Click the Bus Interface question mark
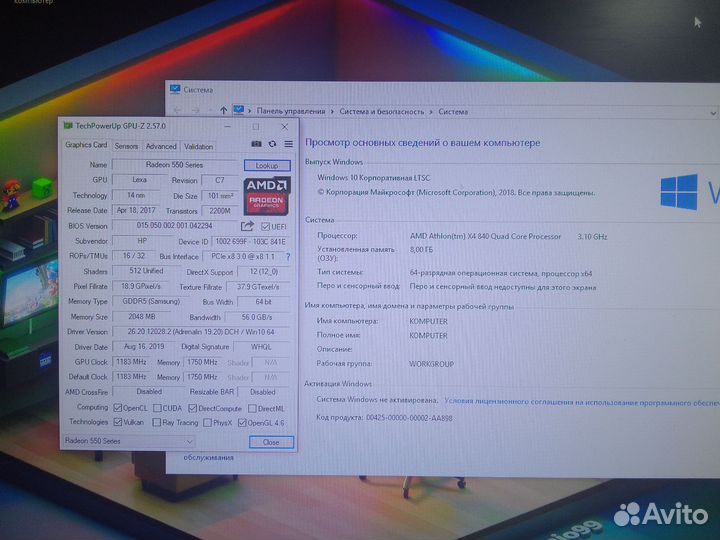 coord(288,257)
